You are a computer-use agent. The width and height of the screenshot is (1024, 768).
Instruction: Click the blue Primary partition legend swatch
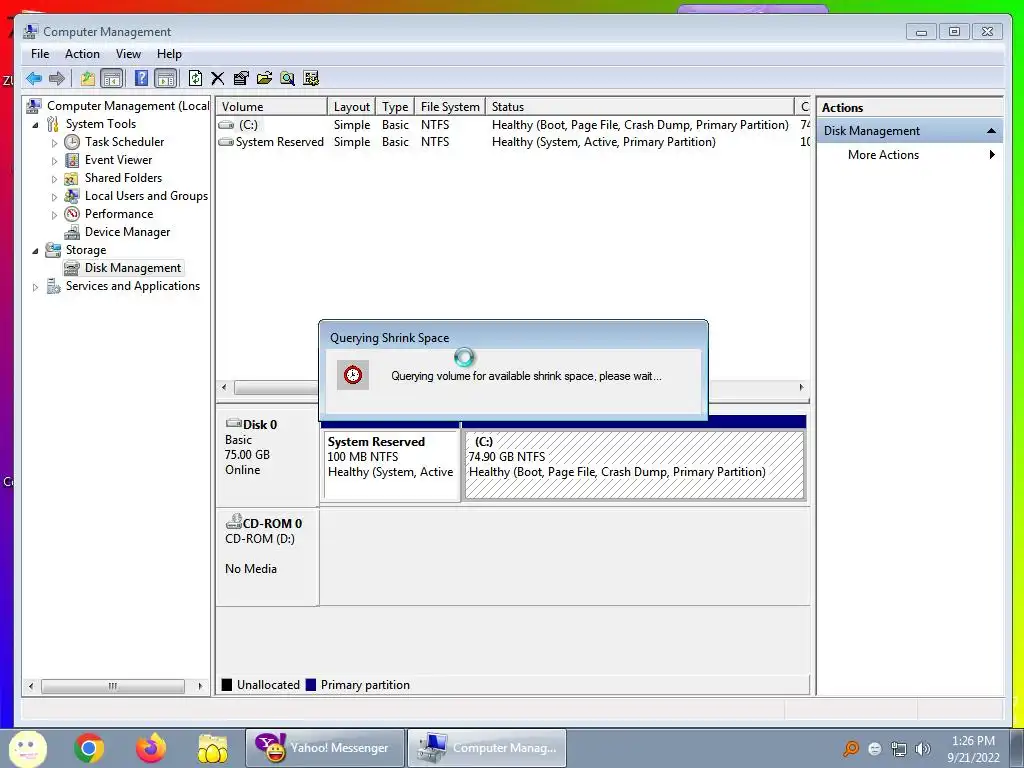311,685
